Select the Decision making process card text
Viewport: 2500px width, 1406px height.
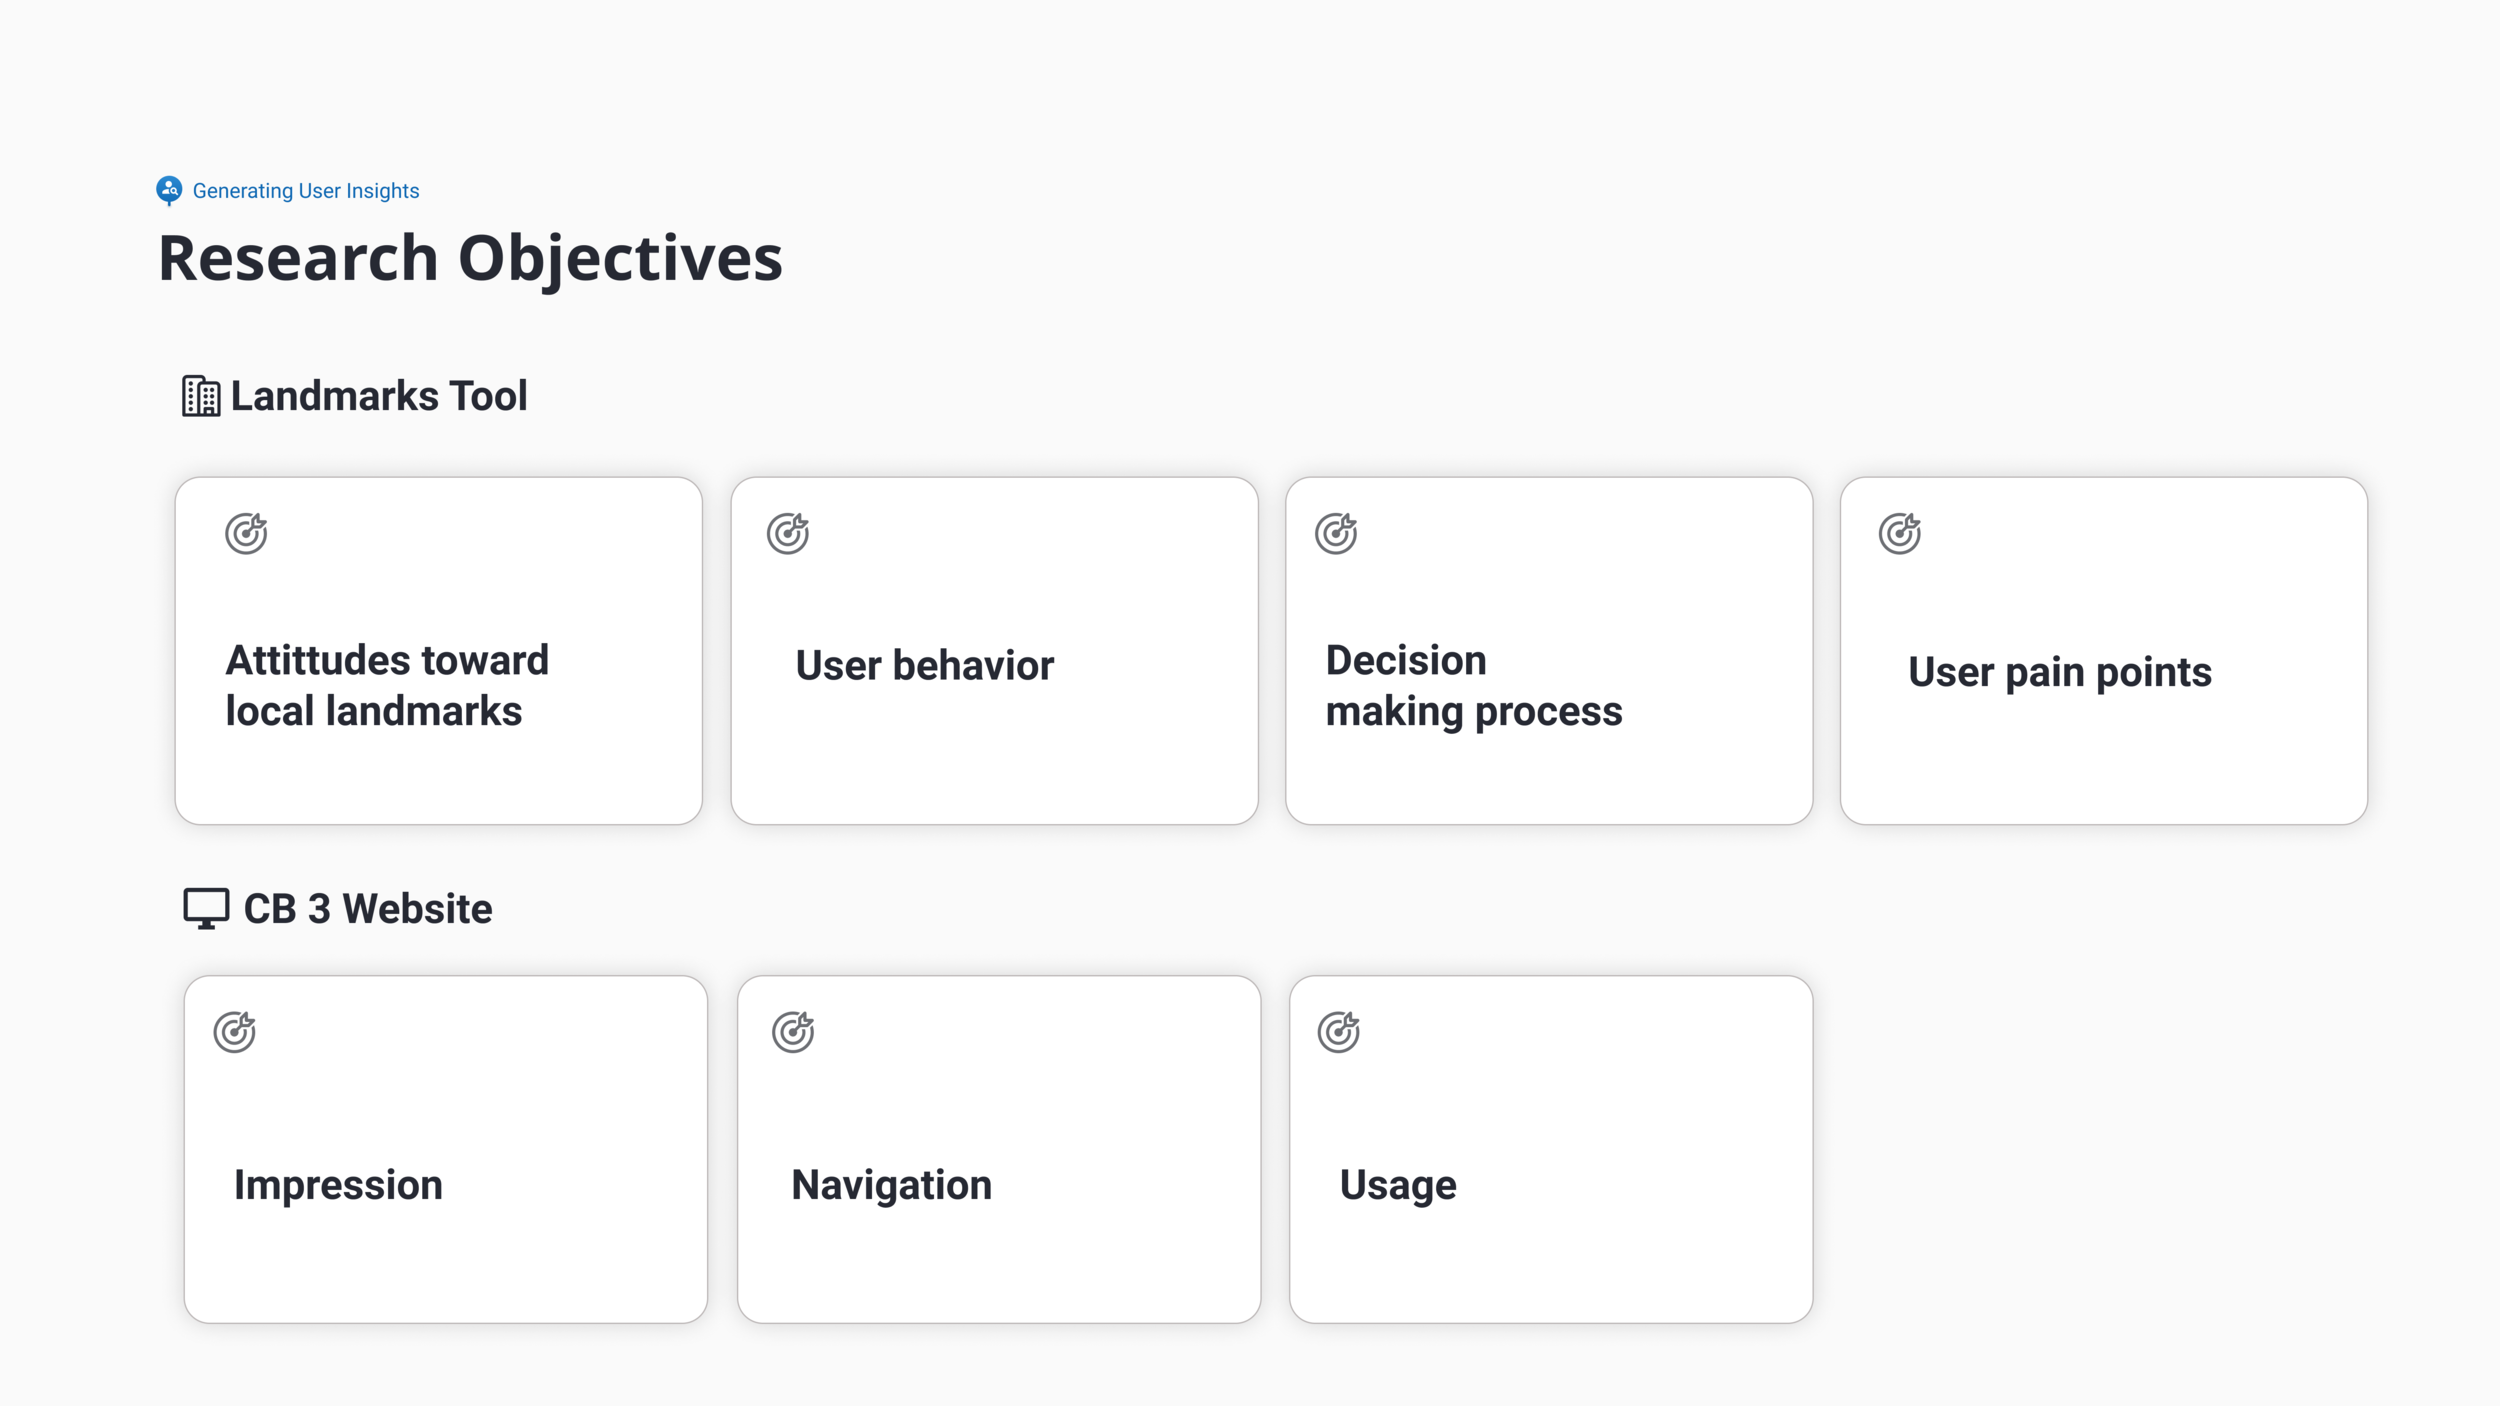(1474, 686)
